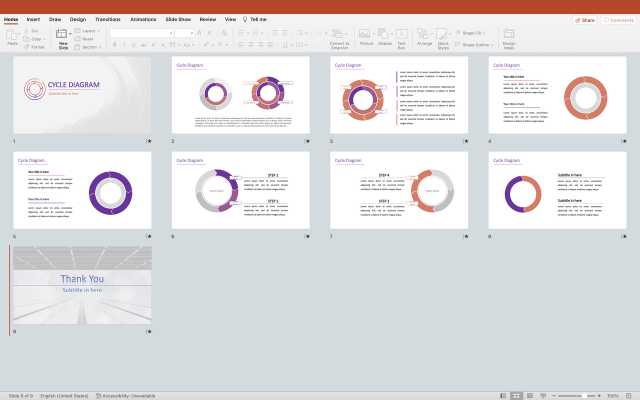Open the Insert tab
Screen dimensions: 640x400
[33, 19]
